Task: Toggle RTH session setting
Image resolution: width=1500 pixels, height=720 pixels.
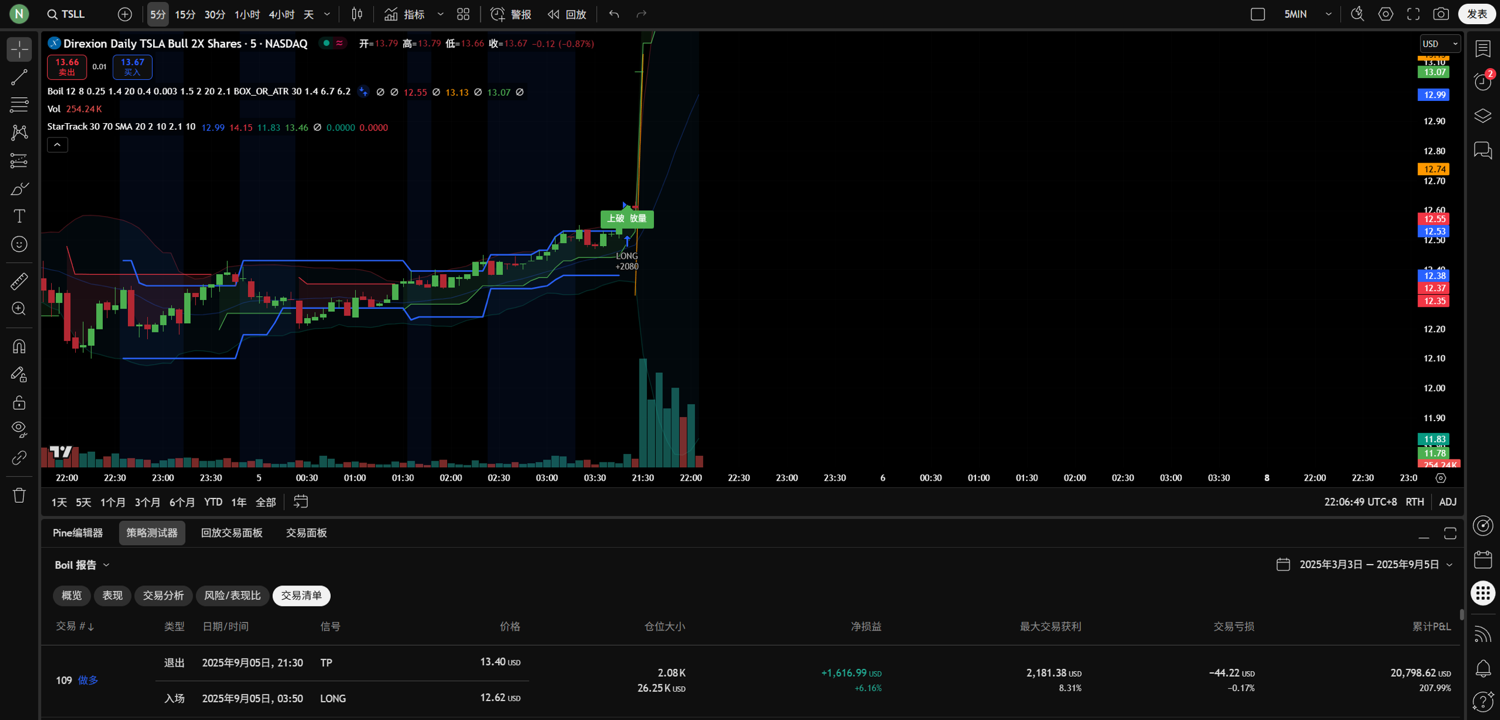Action: click(x=1414, y=502)
